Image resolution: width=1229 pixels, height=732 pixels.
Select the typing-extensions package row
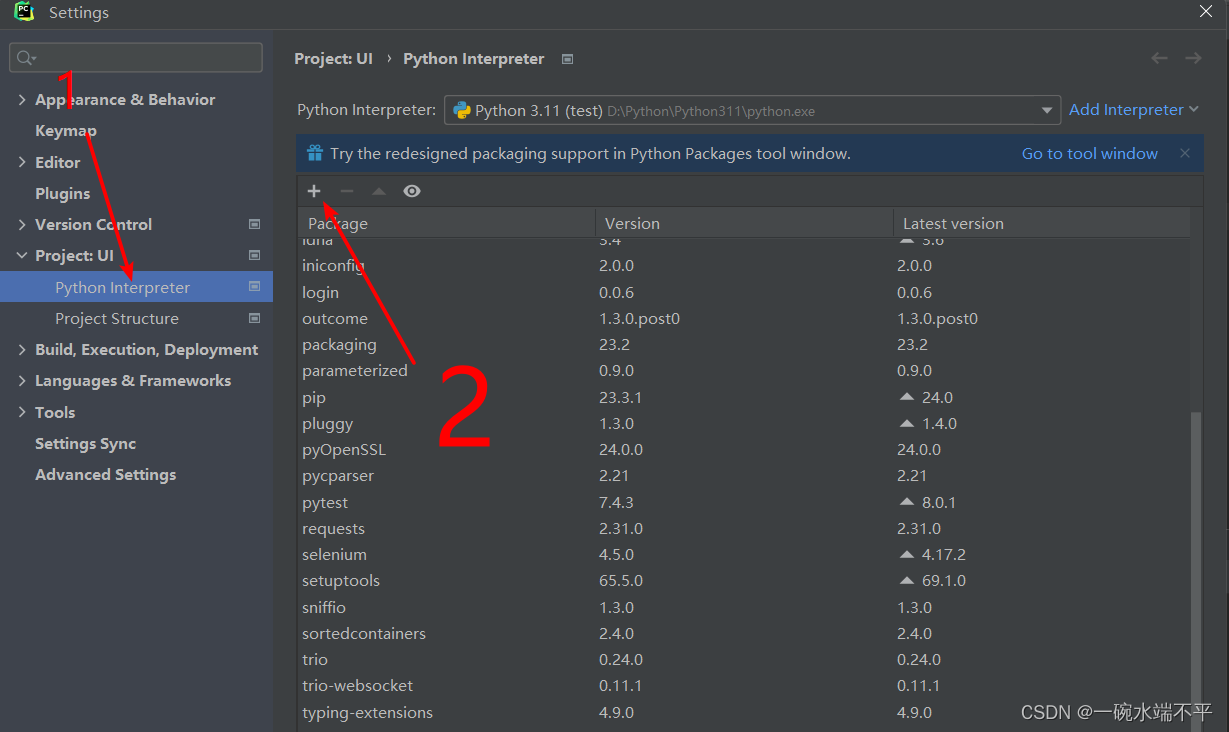pyautogui.click(x=744, y=712)
